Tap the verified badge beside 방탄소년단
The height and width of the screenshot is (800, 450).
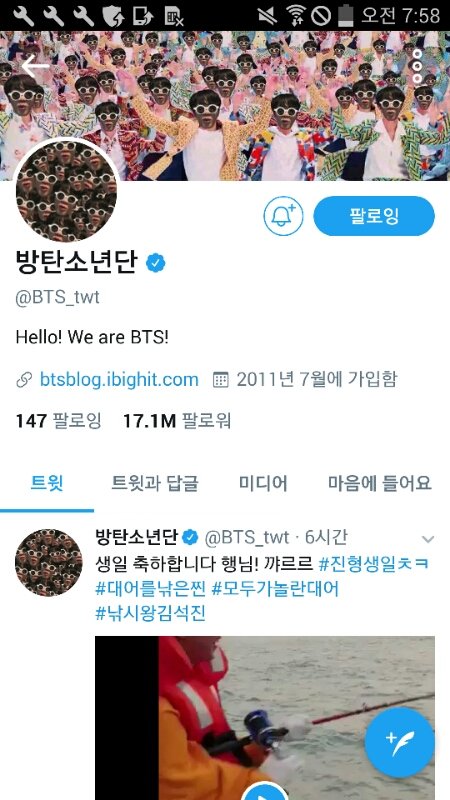click(155, 263)
